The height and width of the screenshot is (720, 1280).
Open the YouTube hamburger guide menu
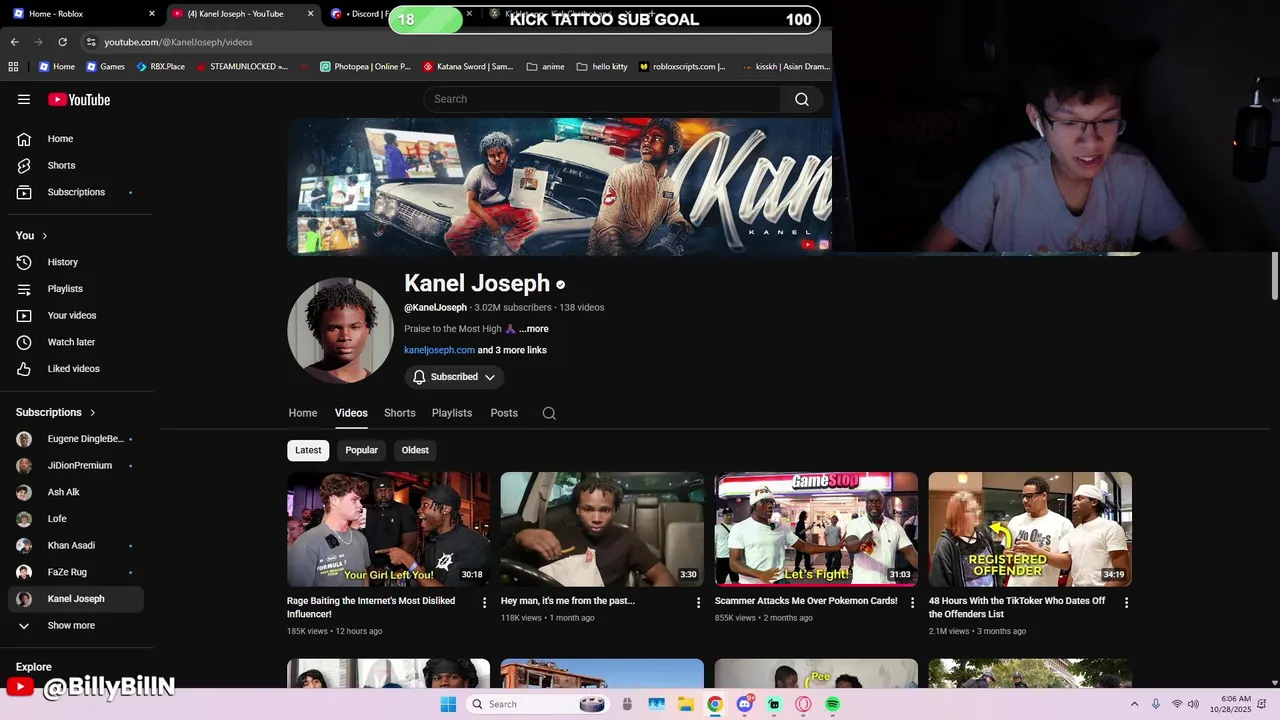24,99
